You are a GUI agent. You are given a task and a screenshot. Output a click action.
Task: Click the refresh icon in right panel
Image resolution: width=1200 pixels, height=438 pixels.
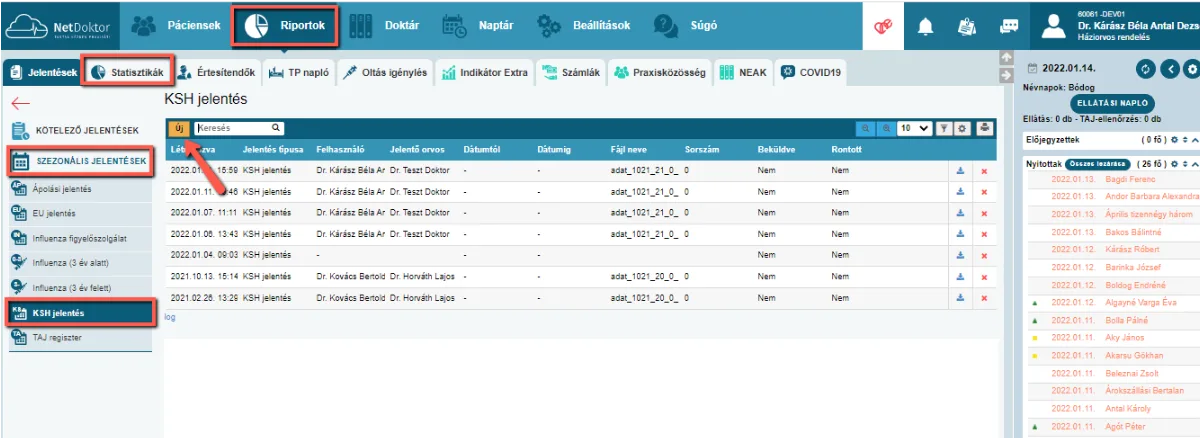coord(1146,69)
